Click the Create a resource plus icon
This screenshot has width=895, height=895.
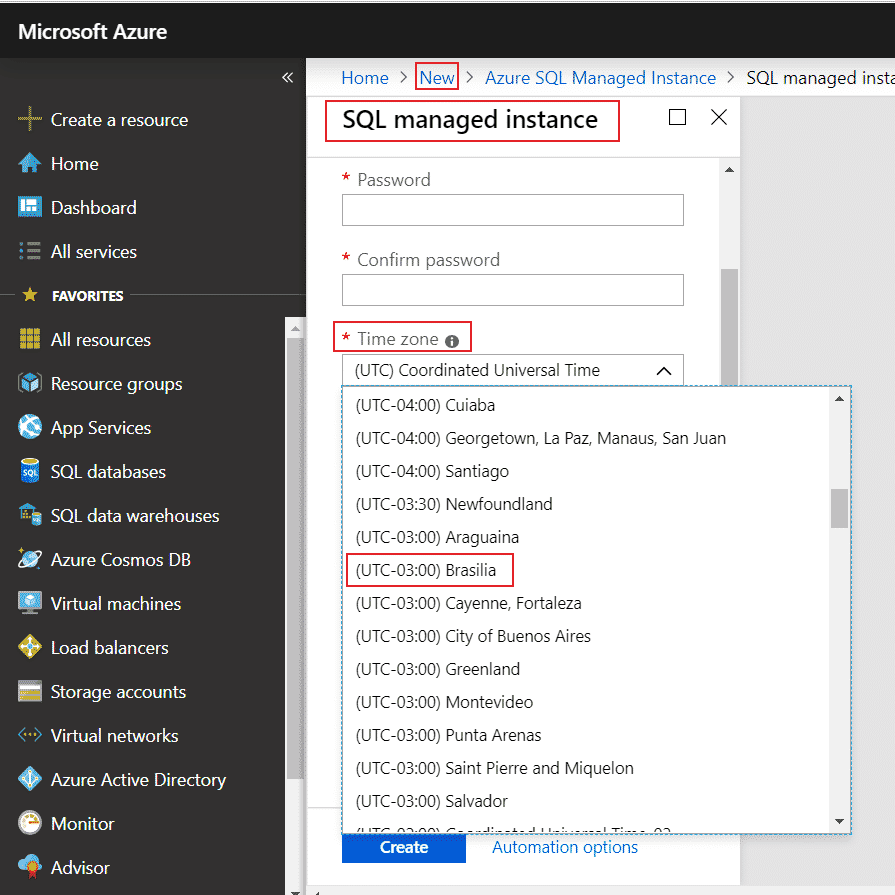[30, 119]
